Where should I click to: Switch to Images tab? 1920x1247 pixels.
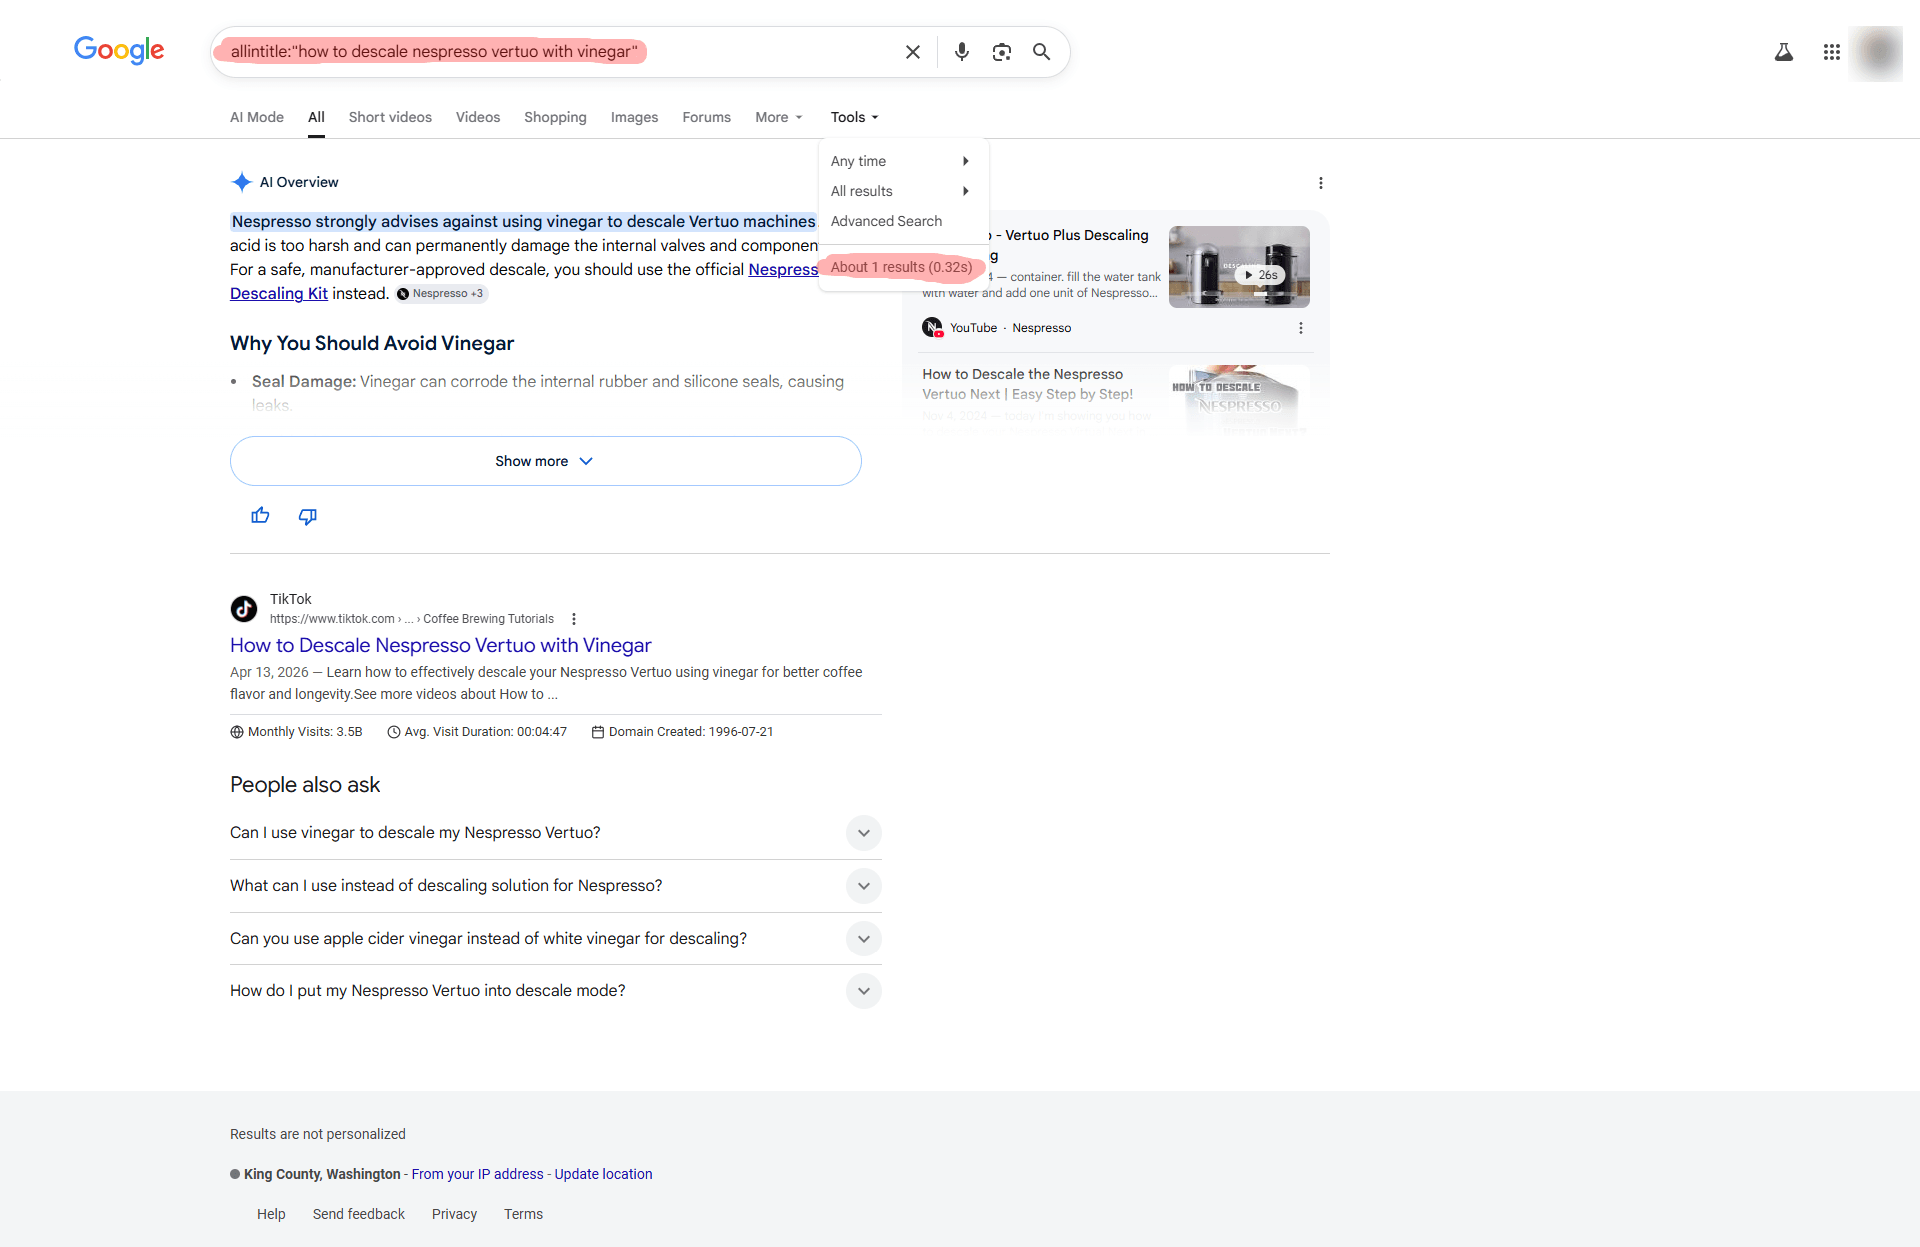click(634, 117)
